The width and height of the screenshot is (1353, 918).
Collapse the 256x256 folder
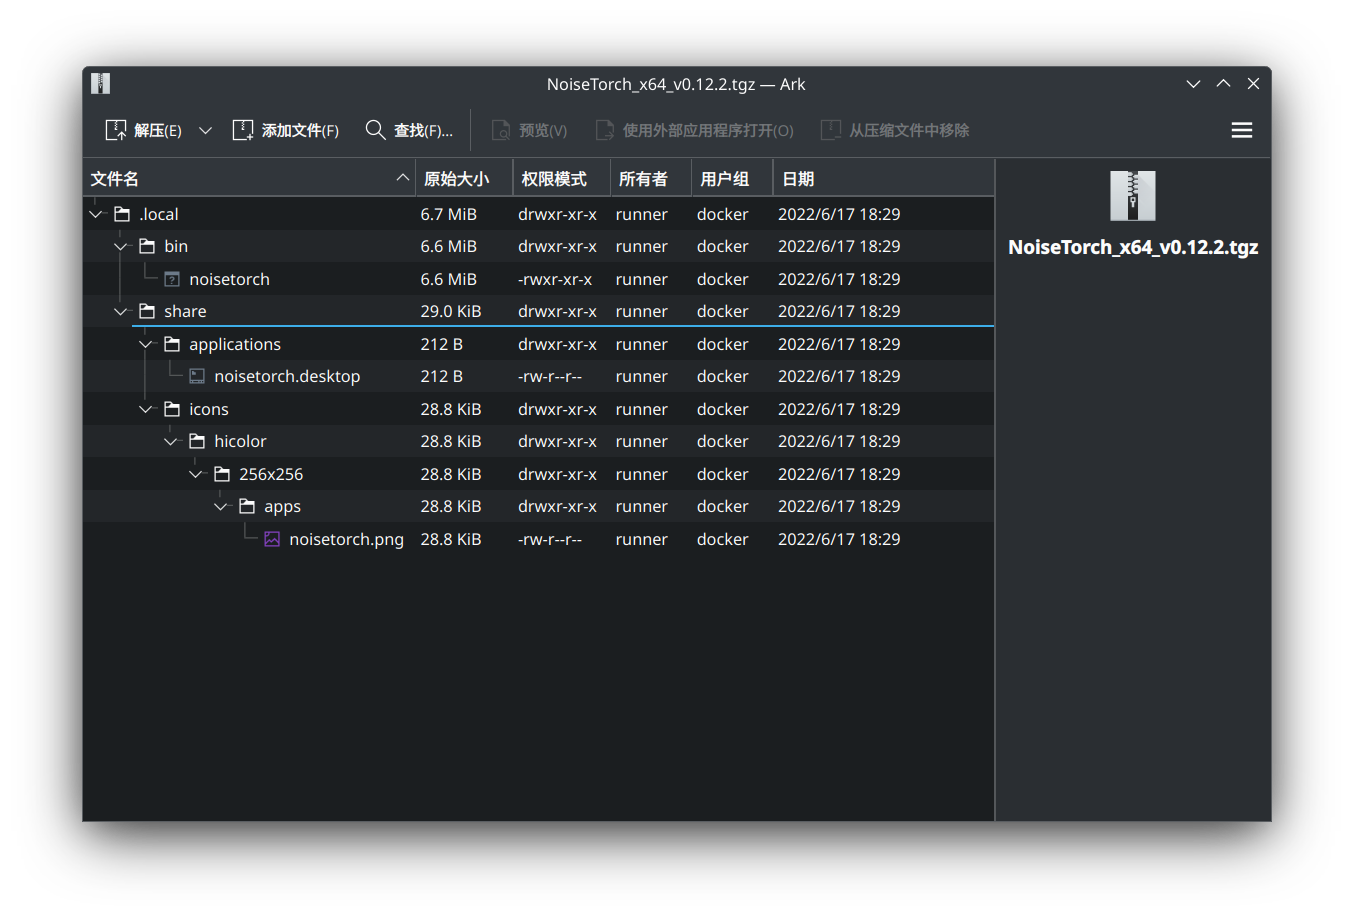coord(196,474)
